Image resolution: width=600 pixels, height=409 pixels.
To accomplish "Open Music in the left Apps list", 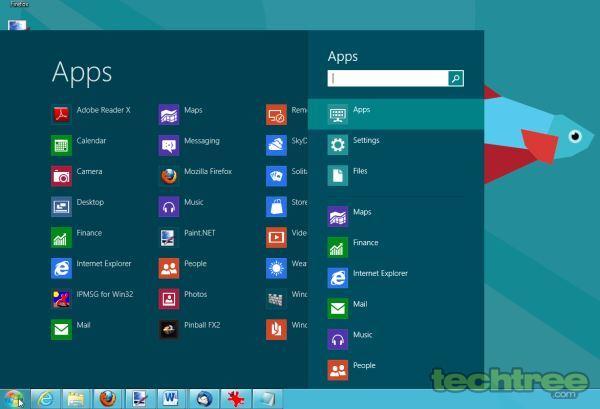I will point(169,207).
